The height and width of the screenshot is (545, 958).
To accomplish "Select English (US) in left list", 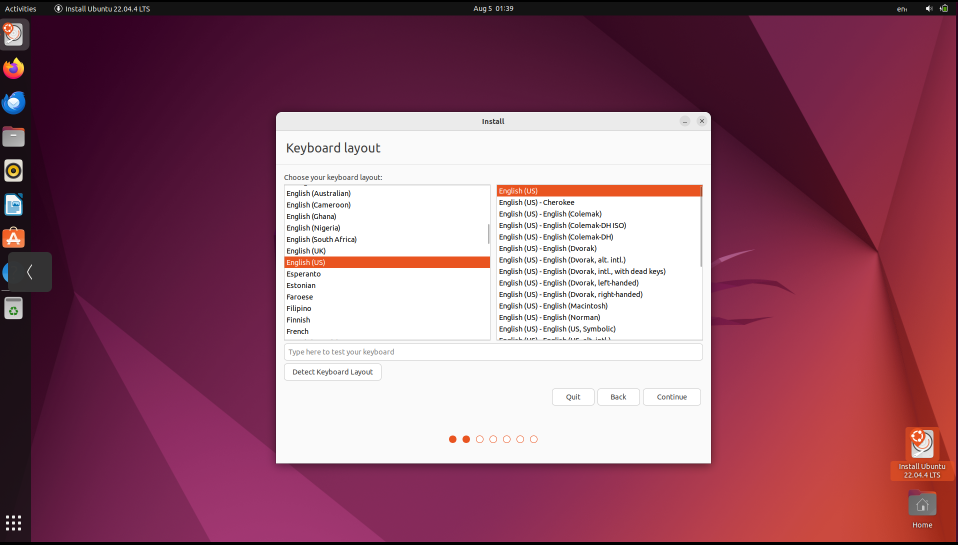I will click(387, 262).
